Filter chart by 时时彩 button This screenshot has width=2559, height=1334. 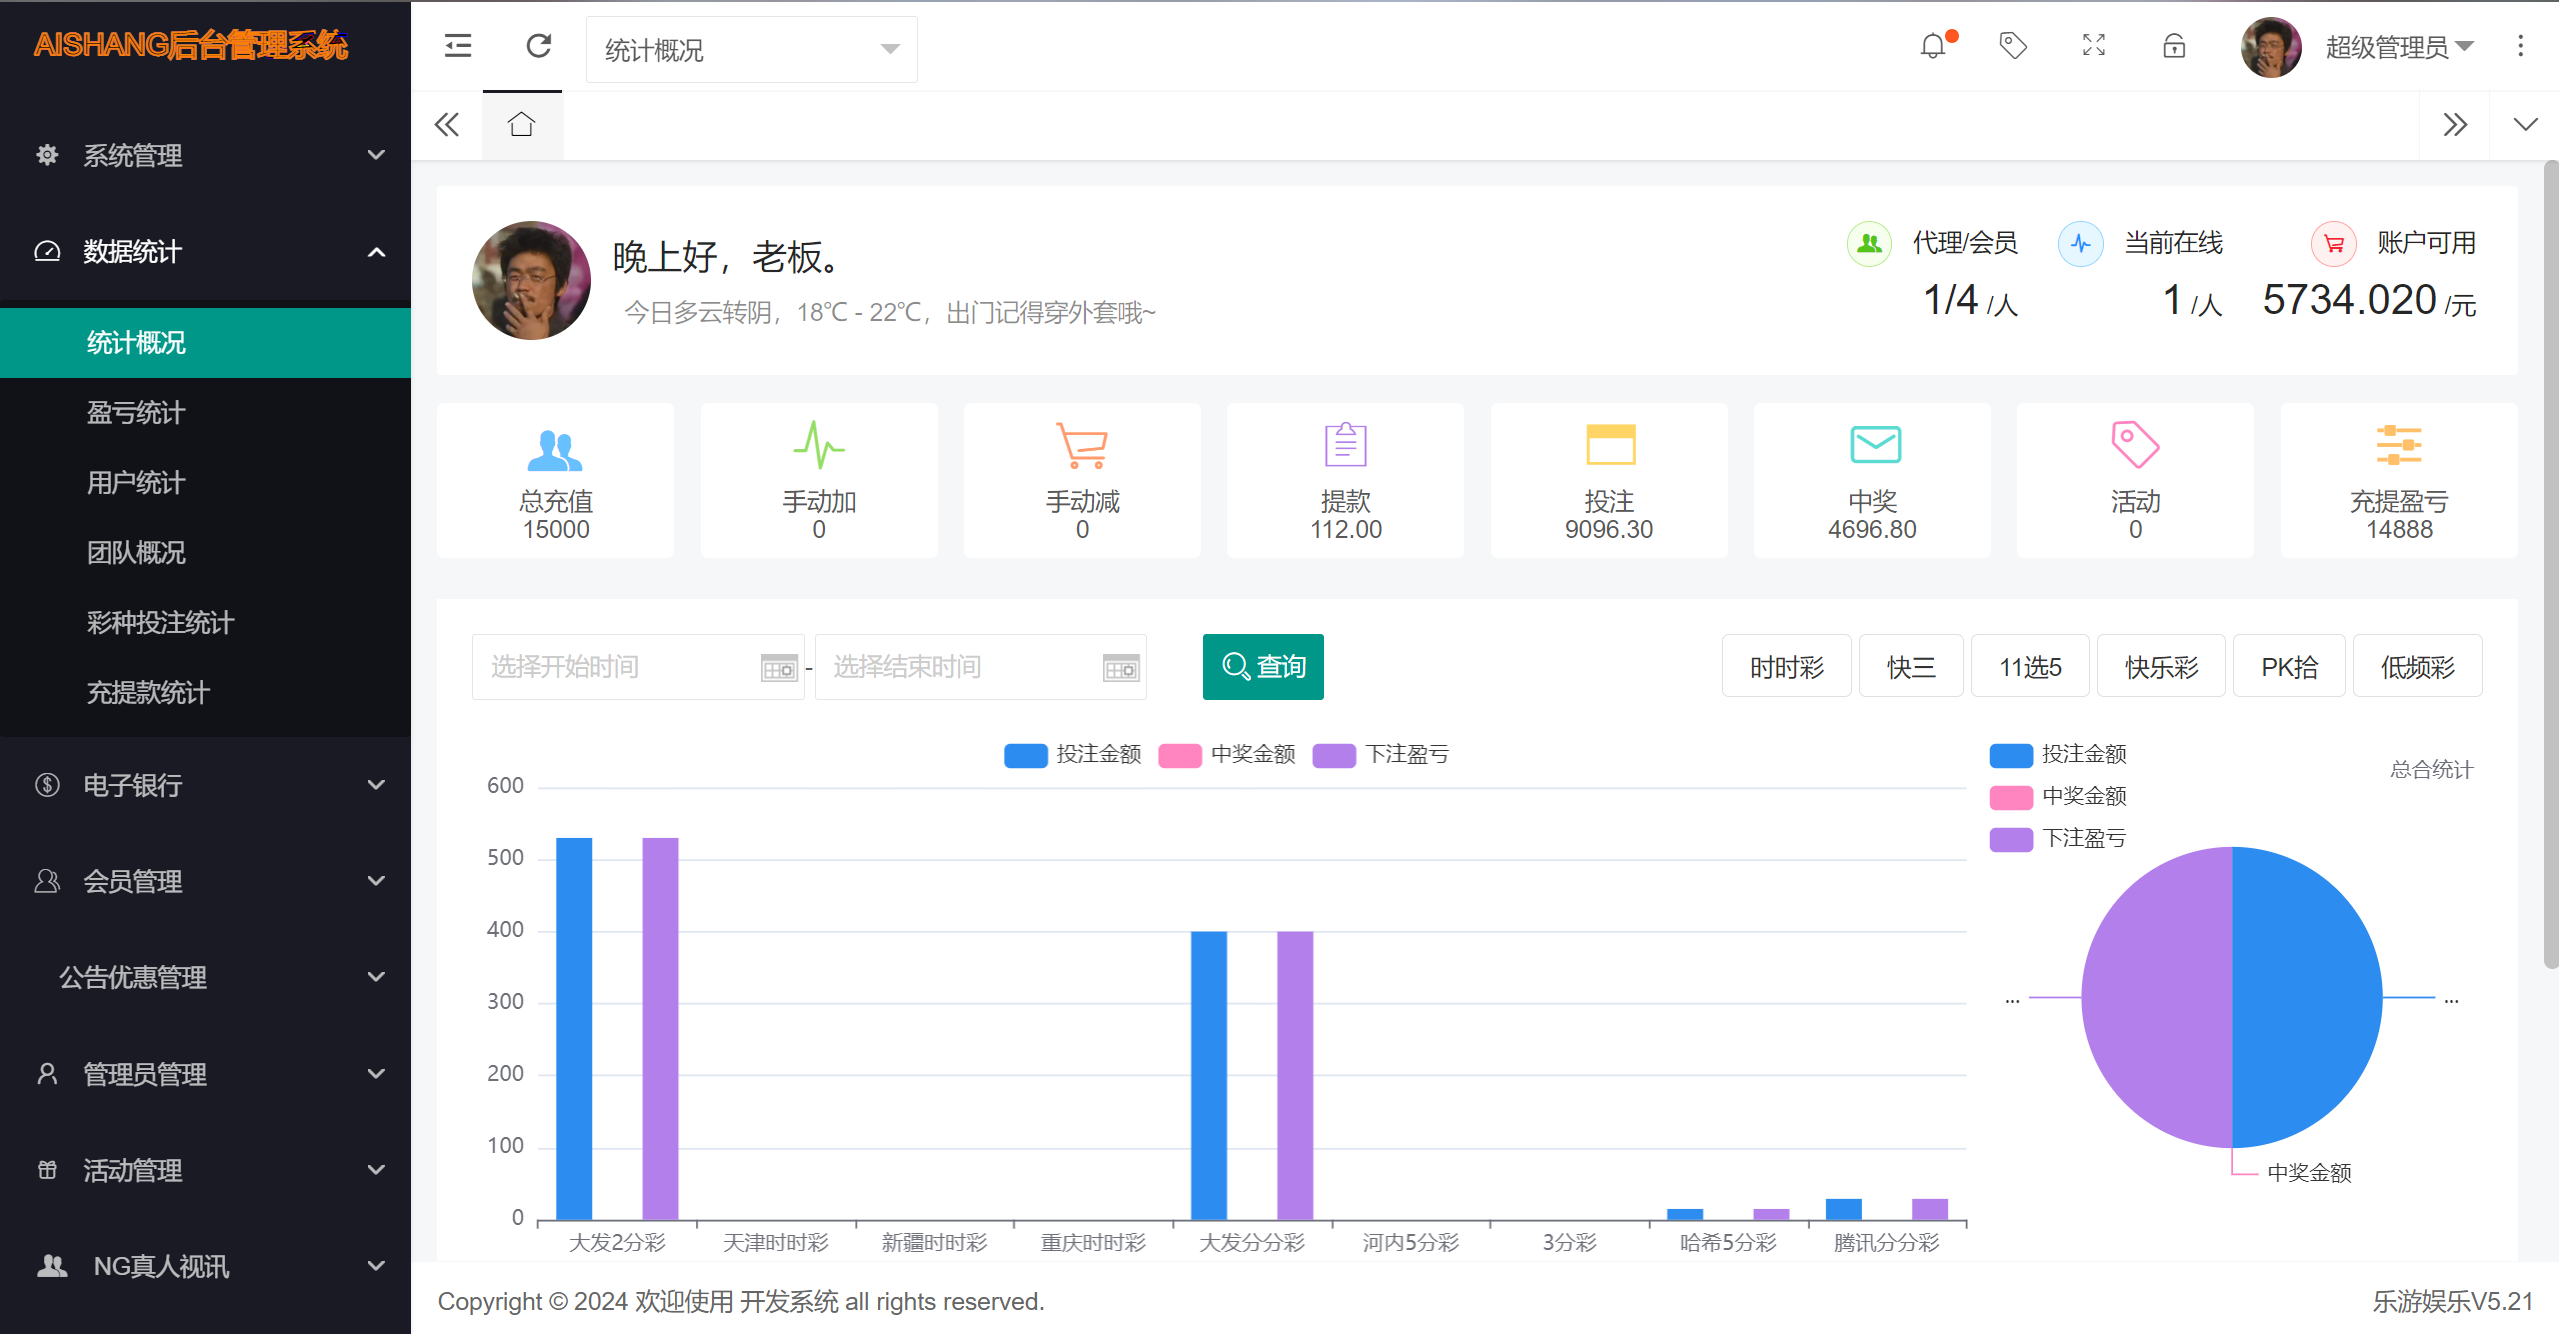[1786, 667]
